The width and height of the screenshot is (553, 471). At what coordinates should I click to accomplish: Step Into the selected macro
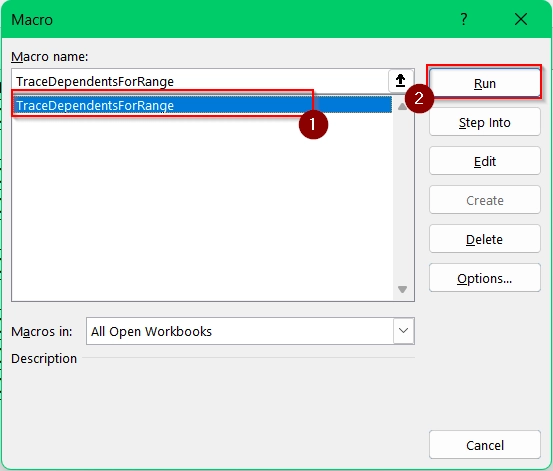485,122
